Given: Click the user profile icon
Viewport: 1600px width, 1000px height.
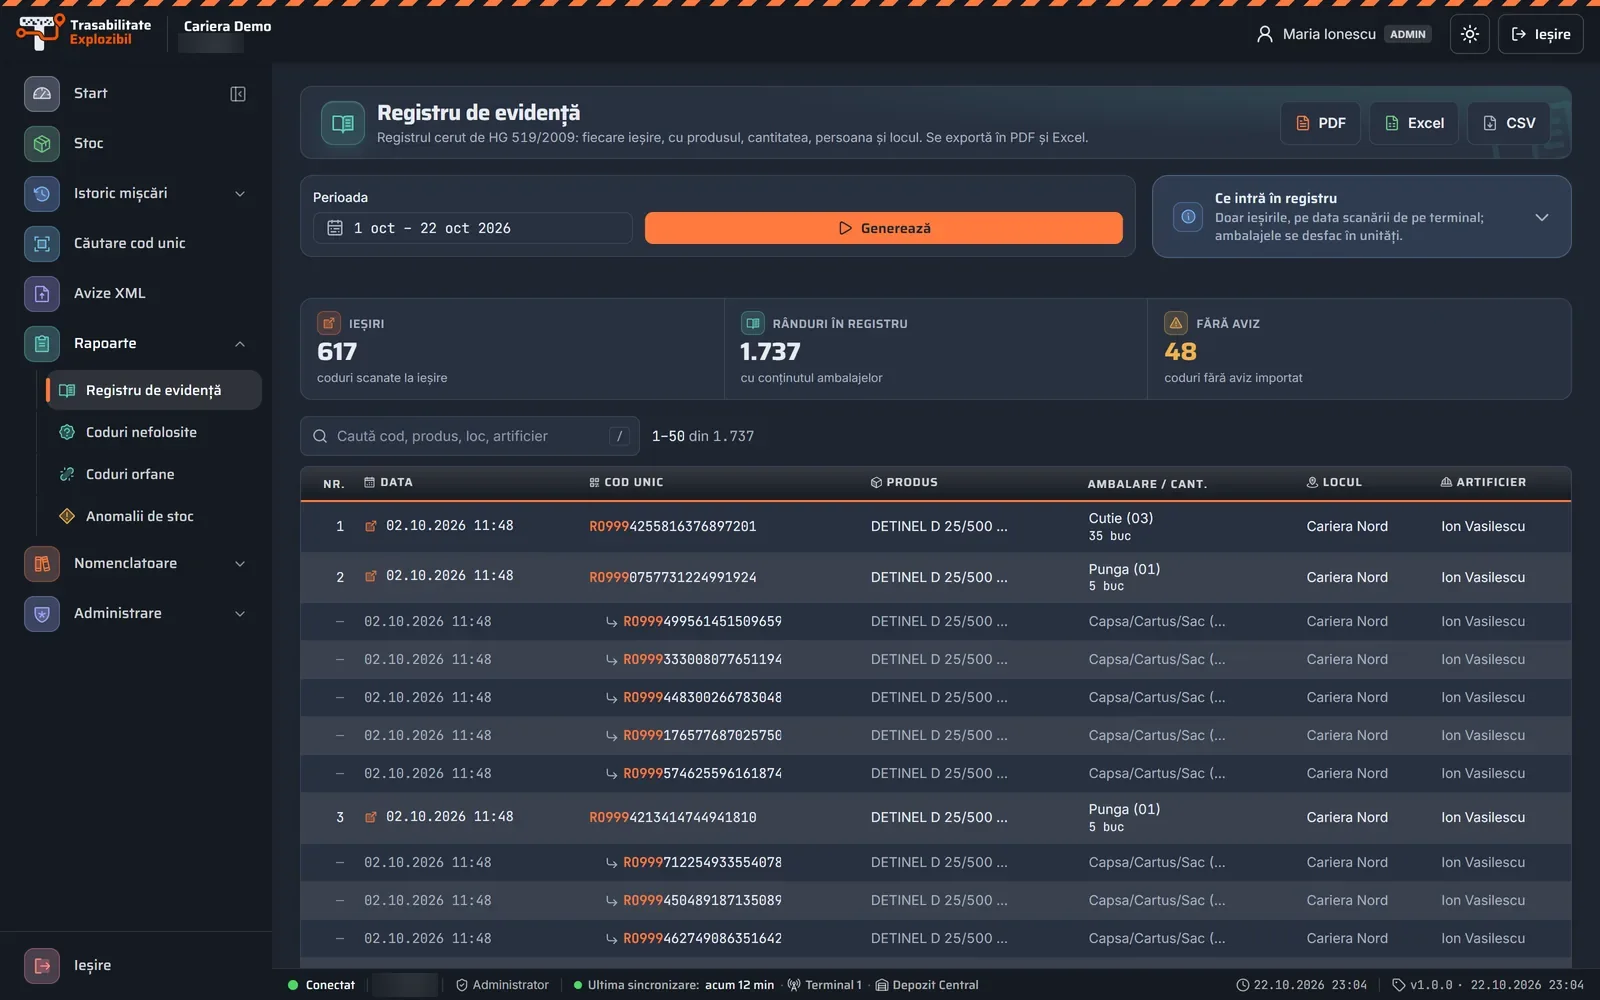Looking at the screenshot, I should (x=1264, y=34).
